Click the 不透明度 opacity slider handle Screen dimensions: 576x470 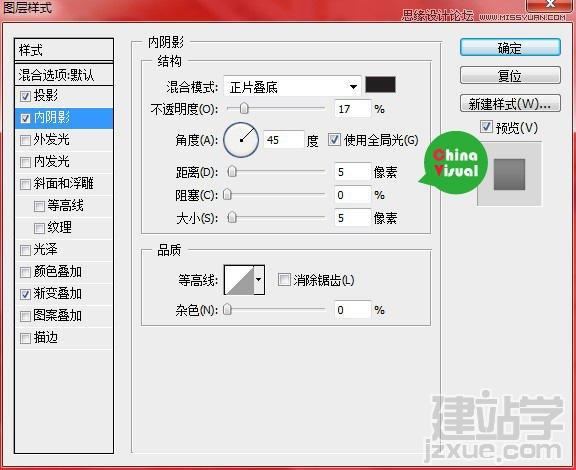coord(244,108)
